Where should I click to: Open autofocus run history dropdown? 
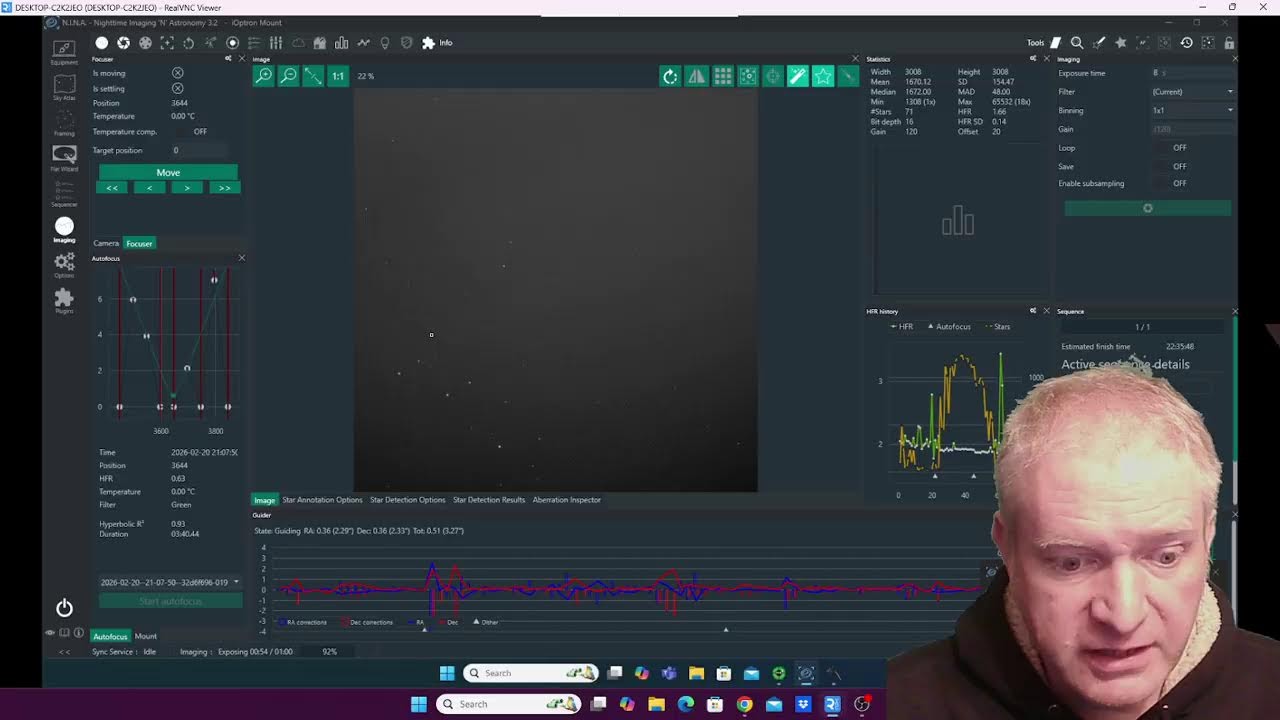170,582
